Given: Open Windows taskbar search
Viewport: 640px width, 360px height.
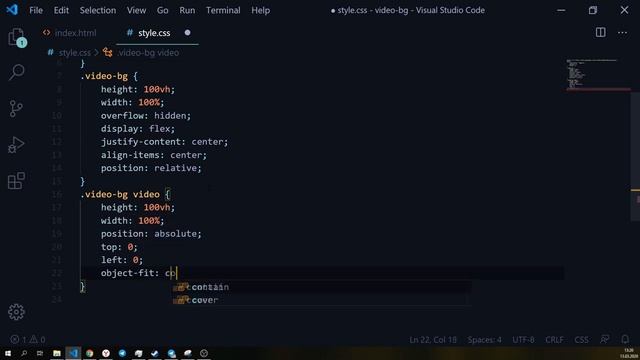Looking at the screenshot, I should 24,353.
